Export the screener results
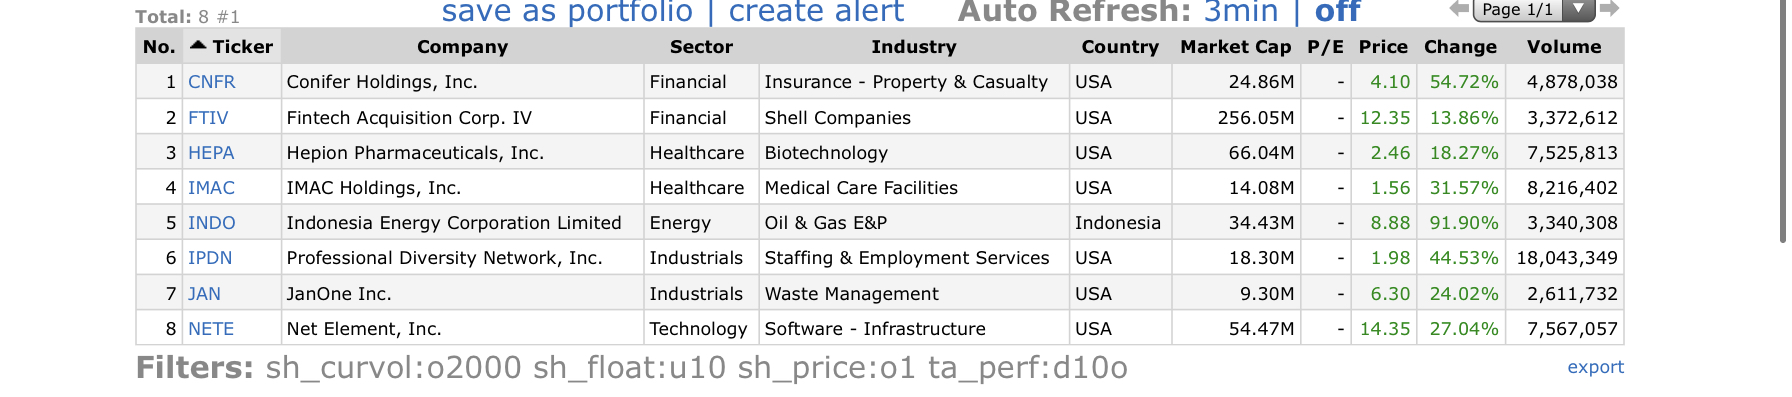Viewport: 1792px width, 397px height. (1595, 367)
